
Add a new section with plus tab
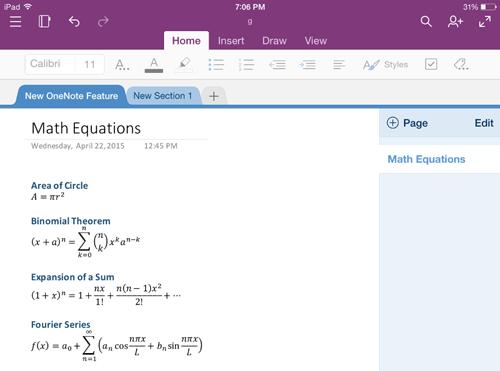click(214, 96)
